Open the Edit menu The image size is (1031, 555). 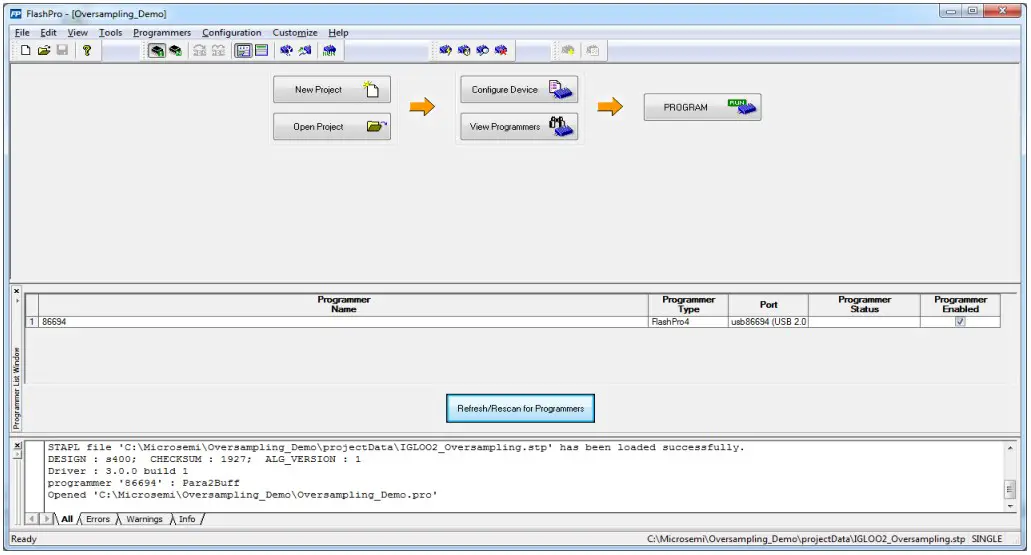[x=48, y=32]
